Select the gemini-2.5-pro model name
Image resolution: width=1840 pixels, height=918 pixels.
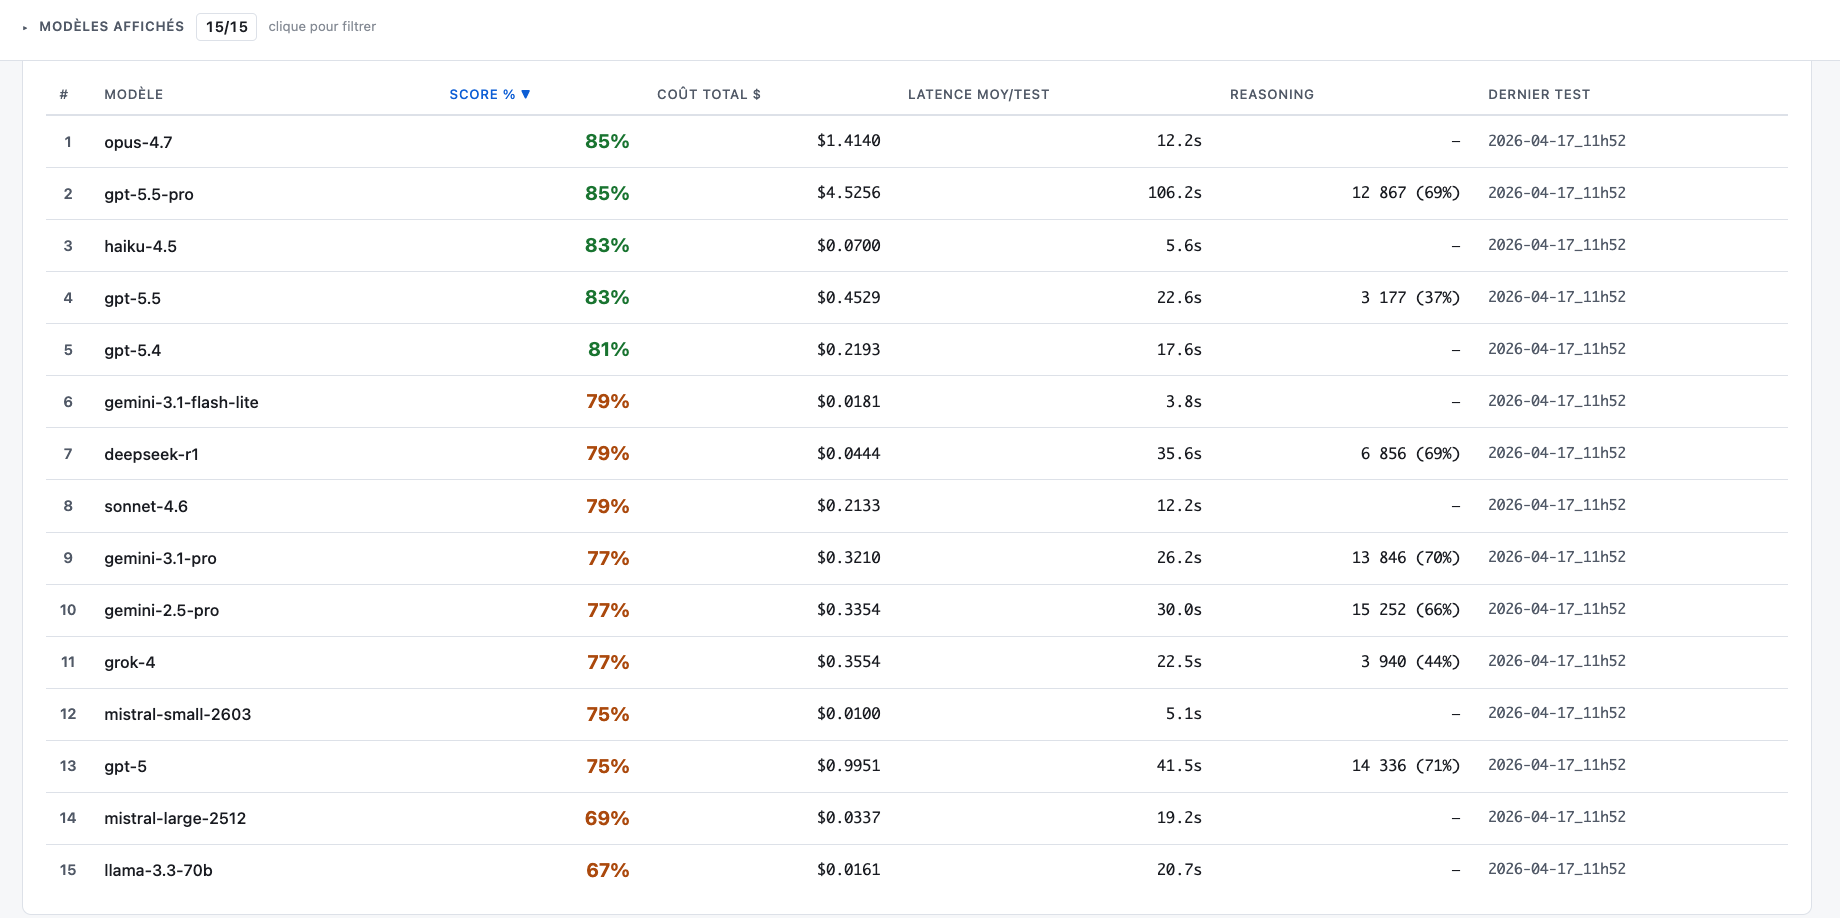(161, 610)
